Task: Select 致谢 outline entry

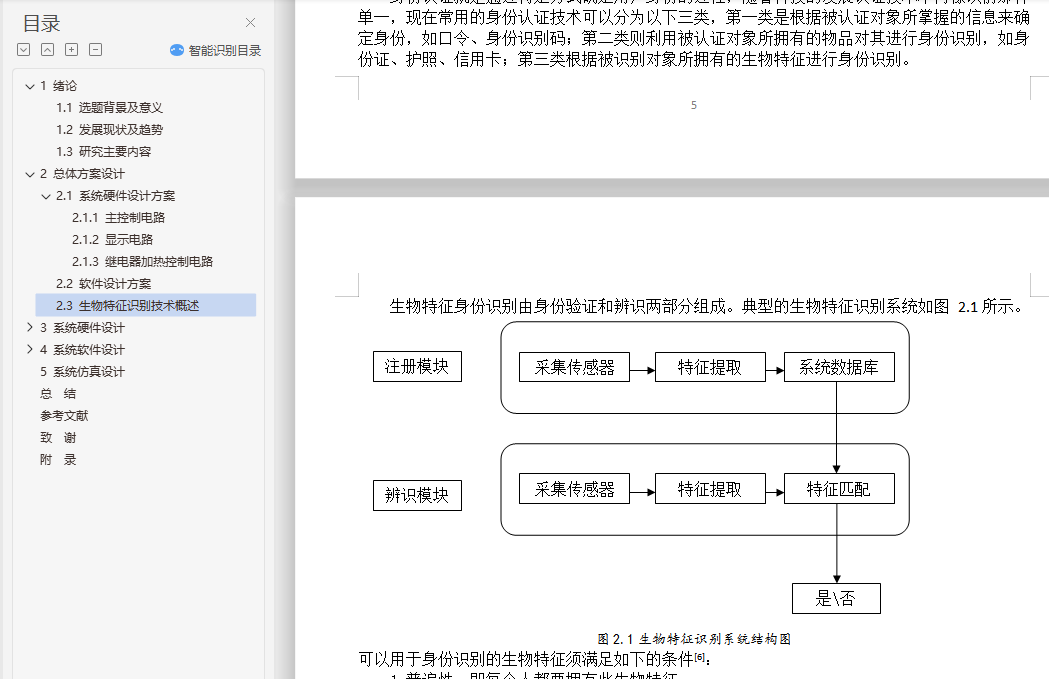Action: point(58,438)
